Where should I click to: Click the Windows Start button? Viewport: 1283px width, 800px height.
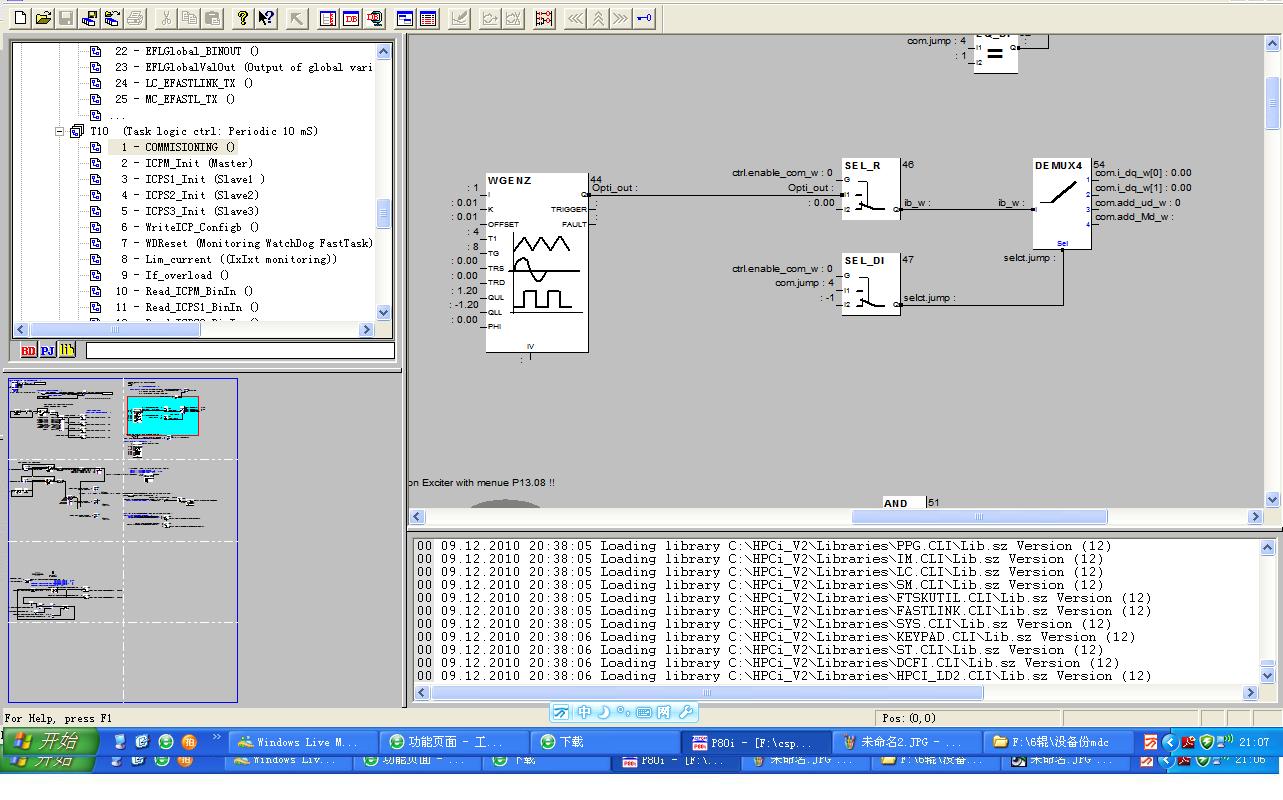click(x=52, y=741)
